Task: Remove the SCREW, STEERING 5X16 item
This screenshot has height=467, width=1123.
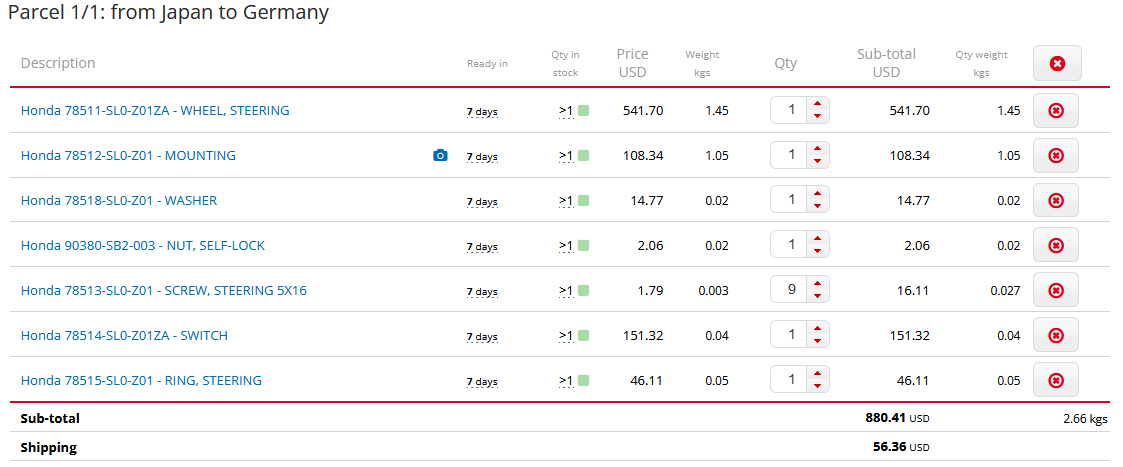Action: 1055,290
